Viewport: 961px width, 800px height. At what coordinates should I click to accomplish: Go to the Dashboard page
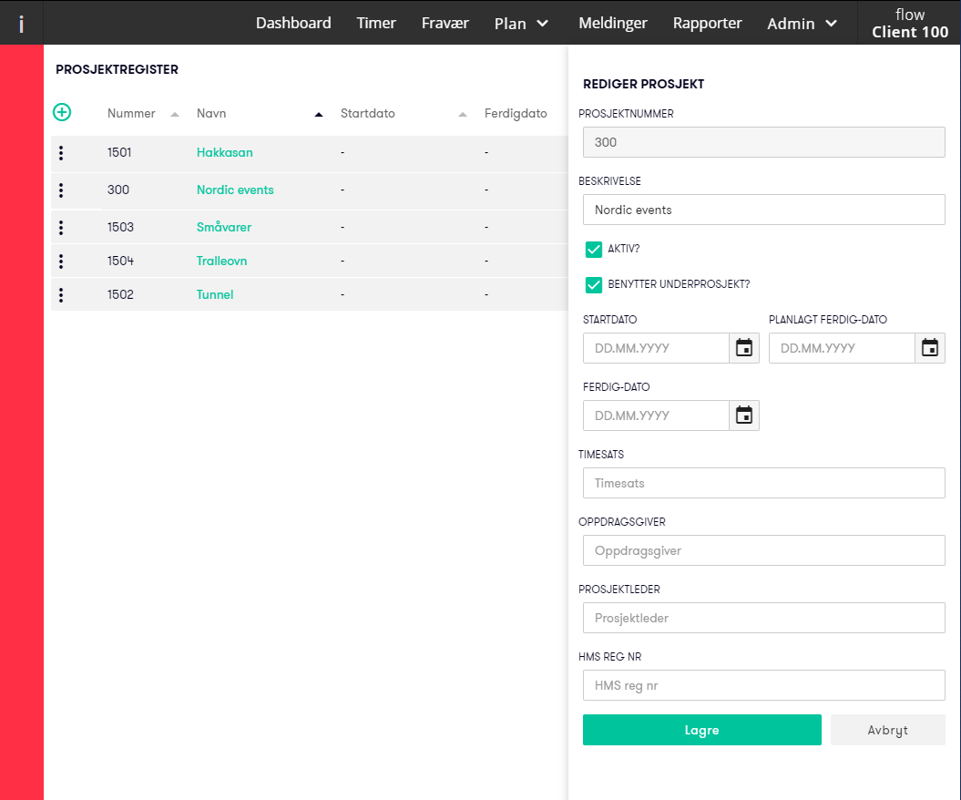point(293,23)
